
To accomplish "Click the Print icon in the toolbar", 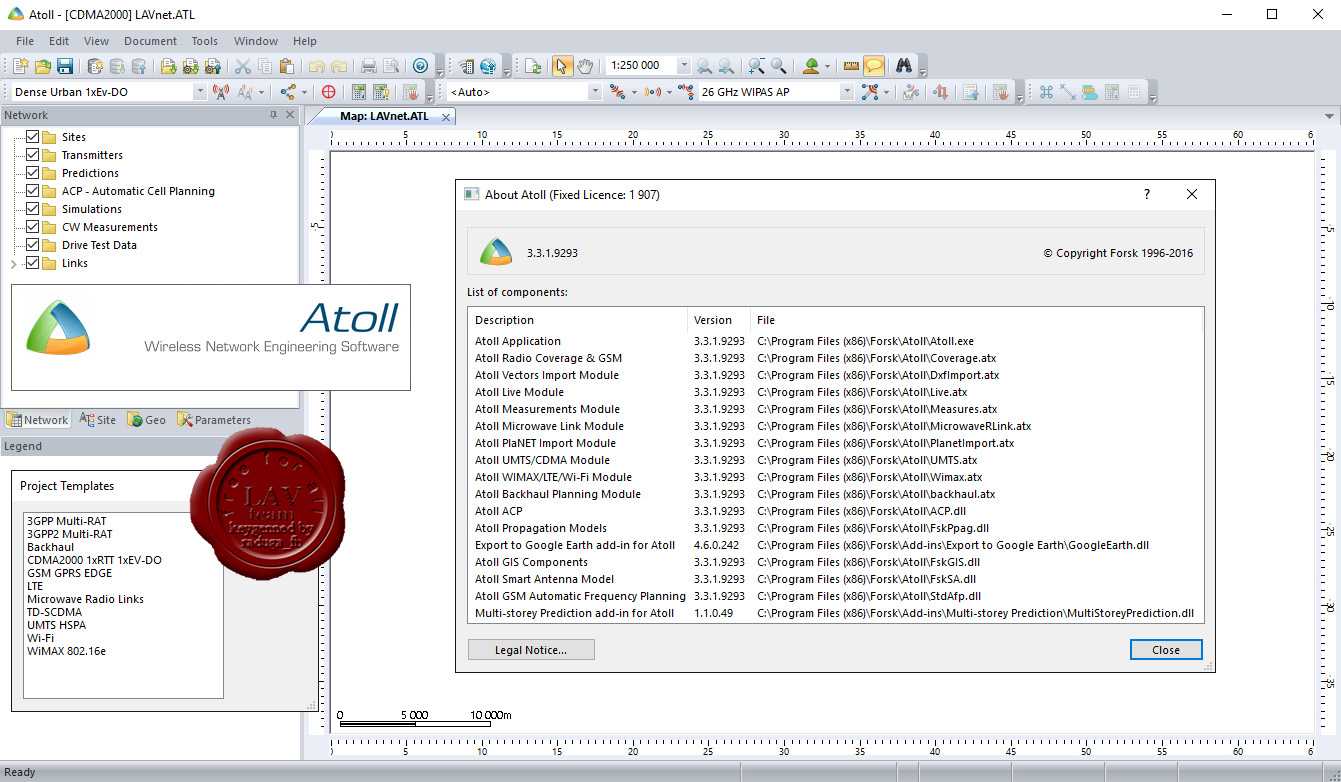I will [x=368, y=66].
